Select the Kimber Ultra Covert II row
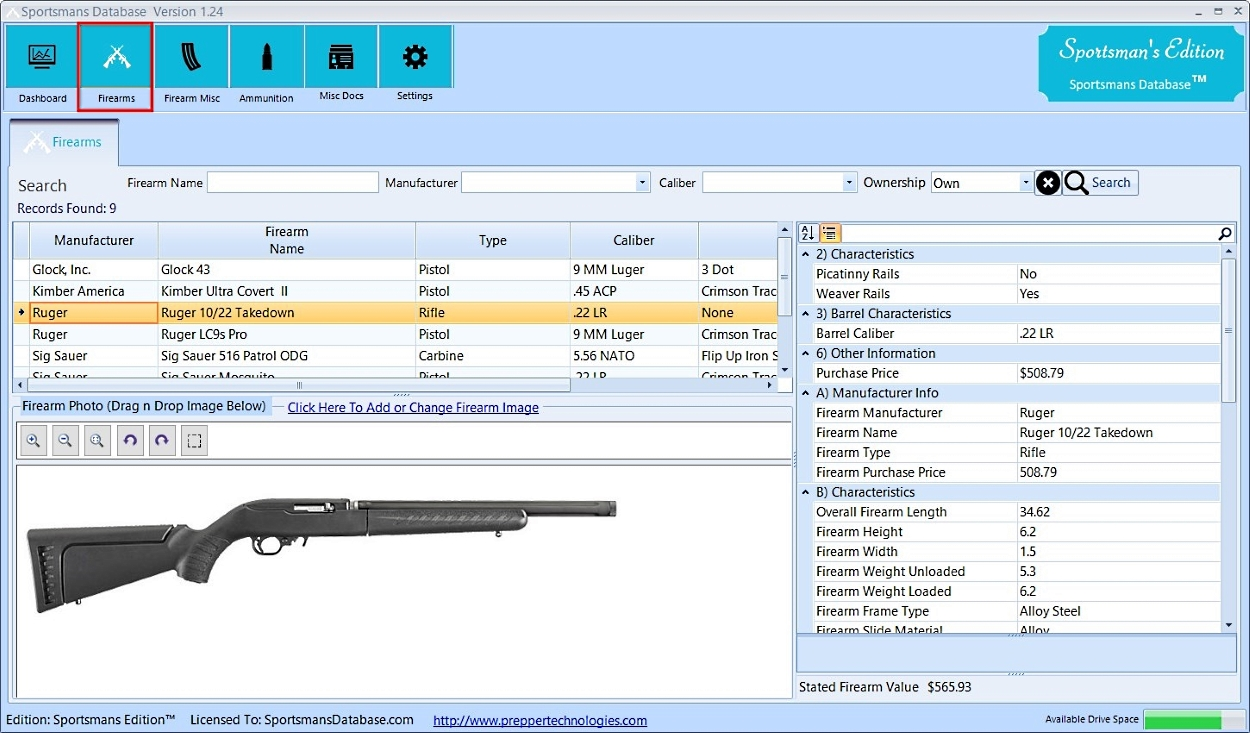 pos(395,291)
